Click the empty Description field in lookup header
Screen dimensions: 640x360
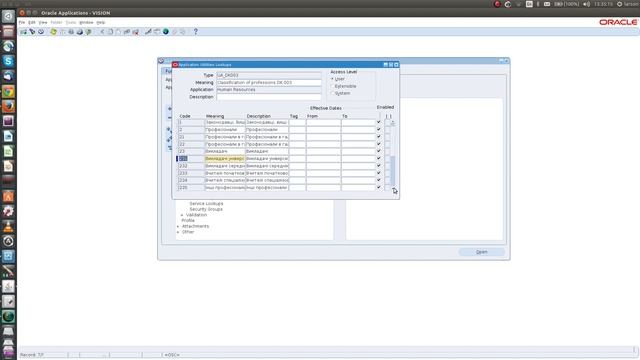[x=269, y=97]
